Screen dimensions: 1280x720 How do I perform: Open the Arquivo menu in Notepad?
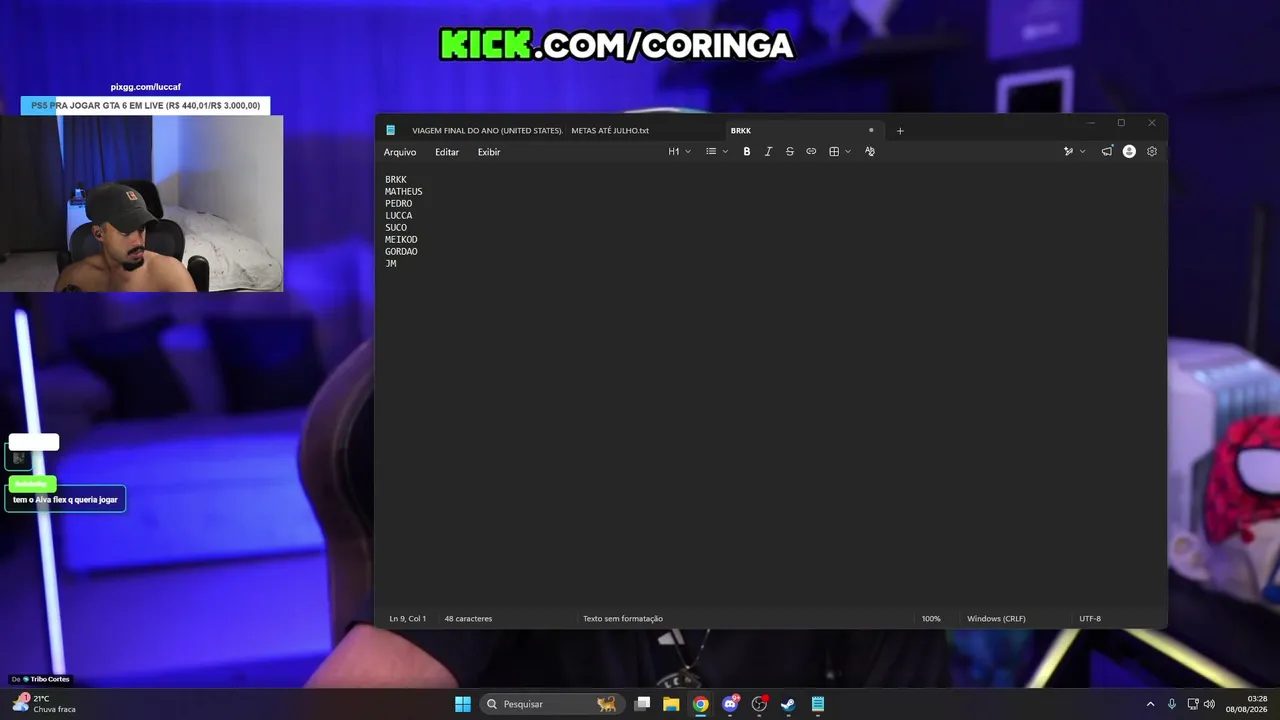pos(400,152)
